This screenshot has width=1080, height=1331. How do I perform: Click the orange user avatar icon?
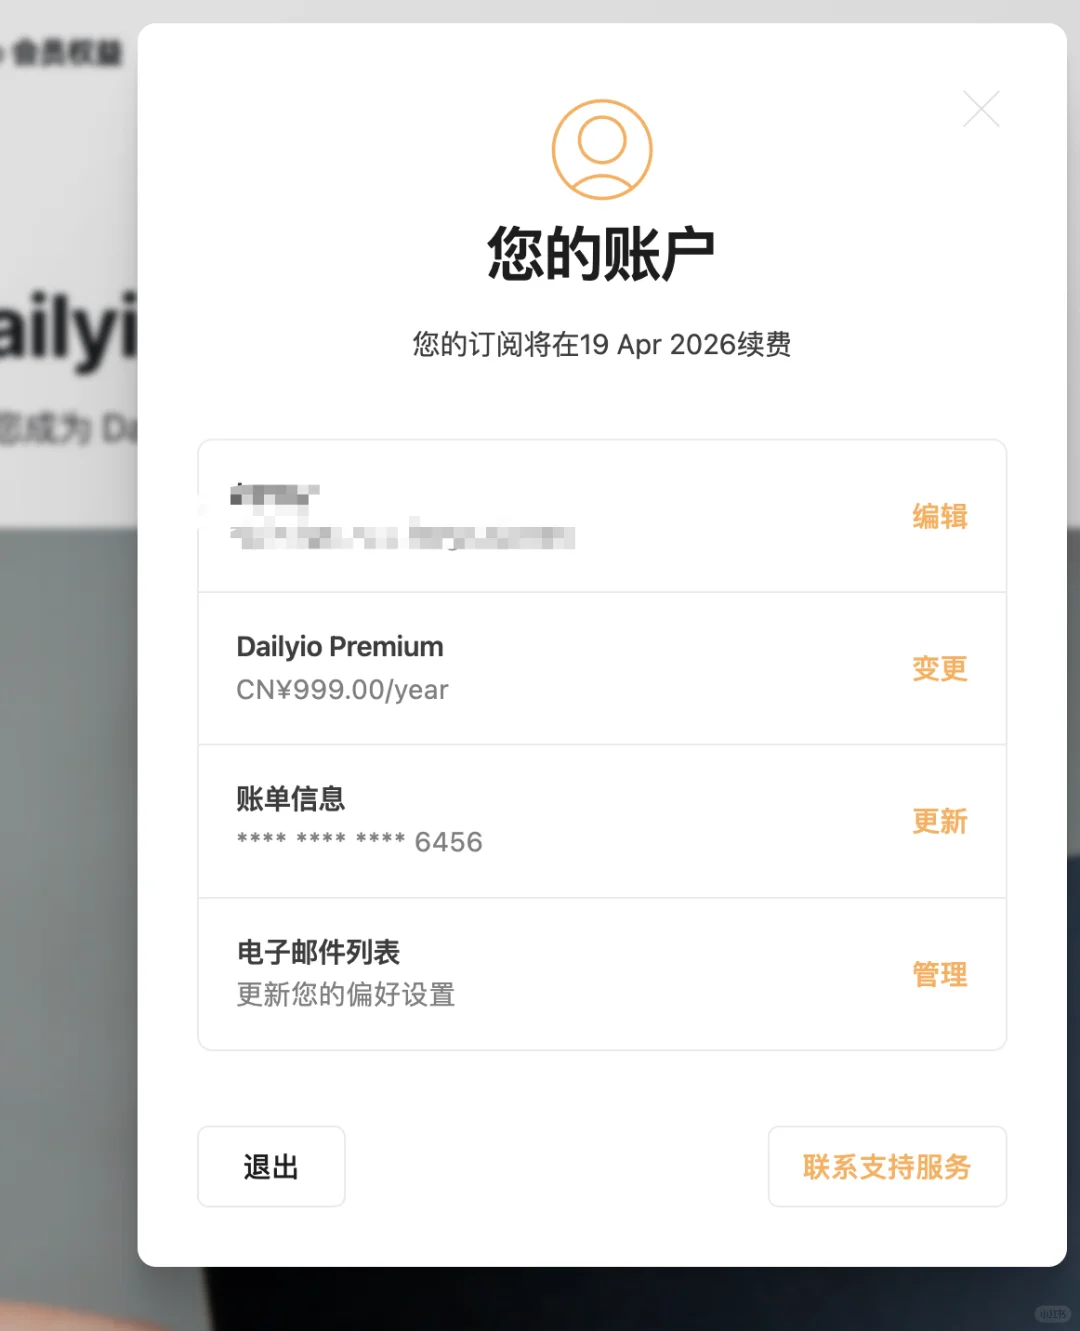tap(602, 149)
